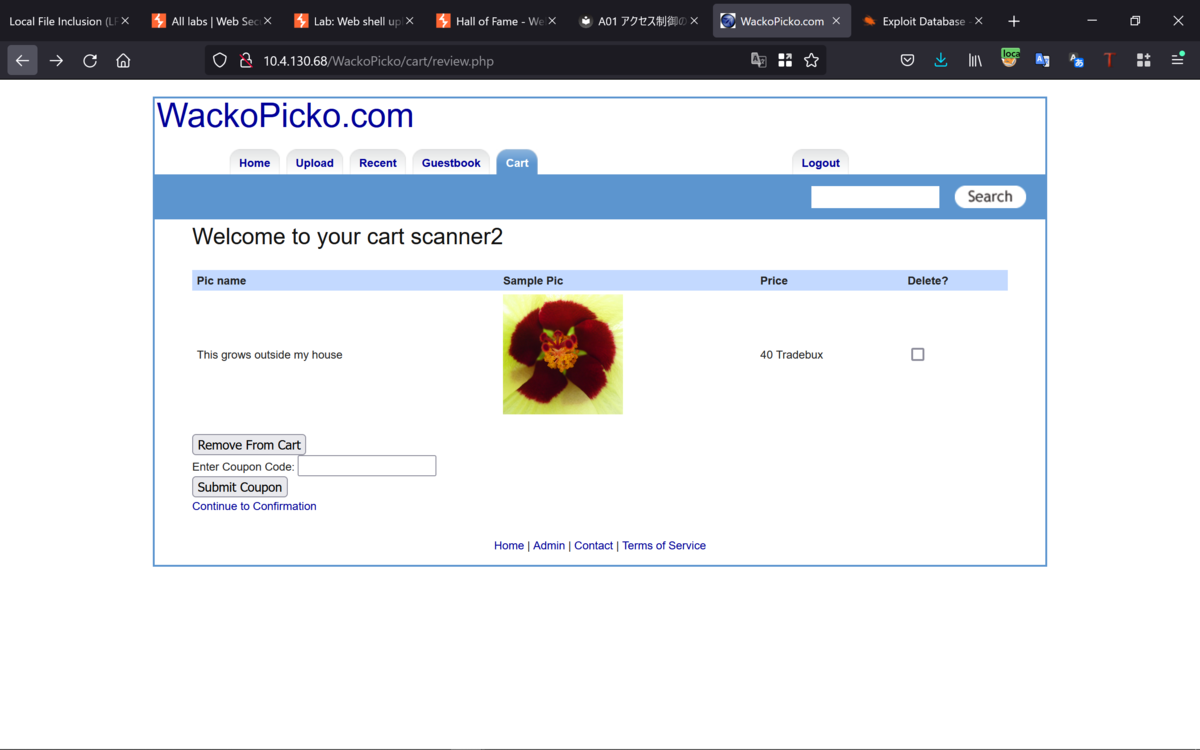
Task: Open the Library bookmarks and history icon
Action: (975, 61)
